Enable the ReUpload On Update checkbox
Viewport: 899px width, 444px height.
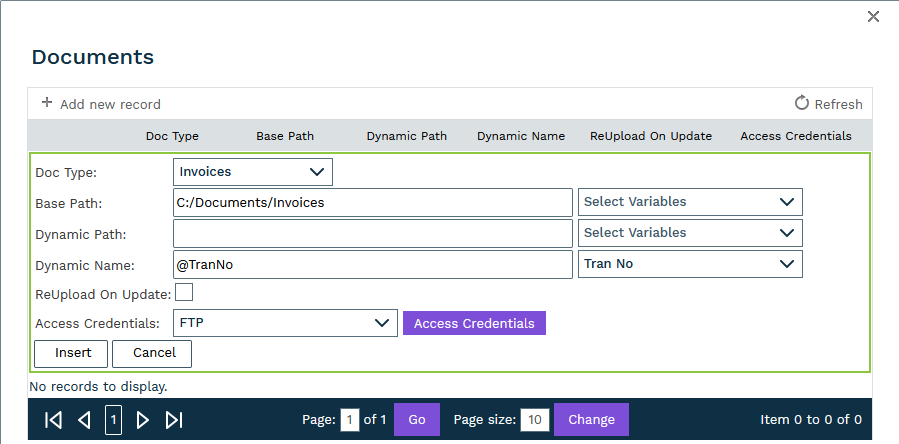184,292
